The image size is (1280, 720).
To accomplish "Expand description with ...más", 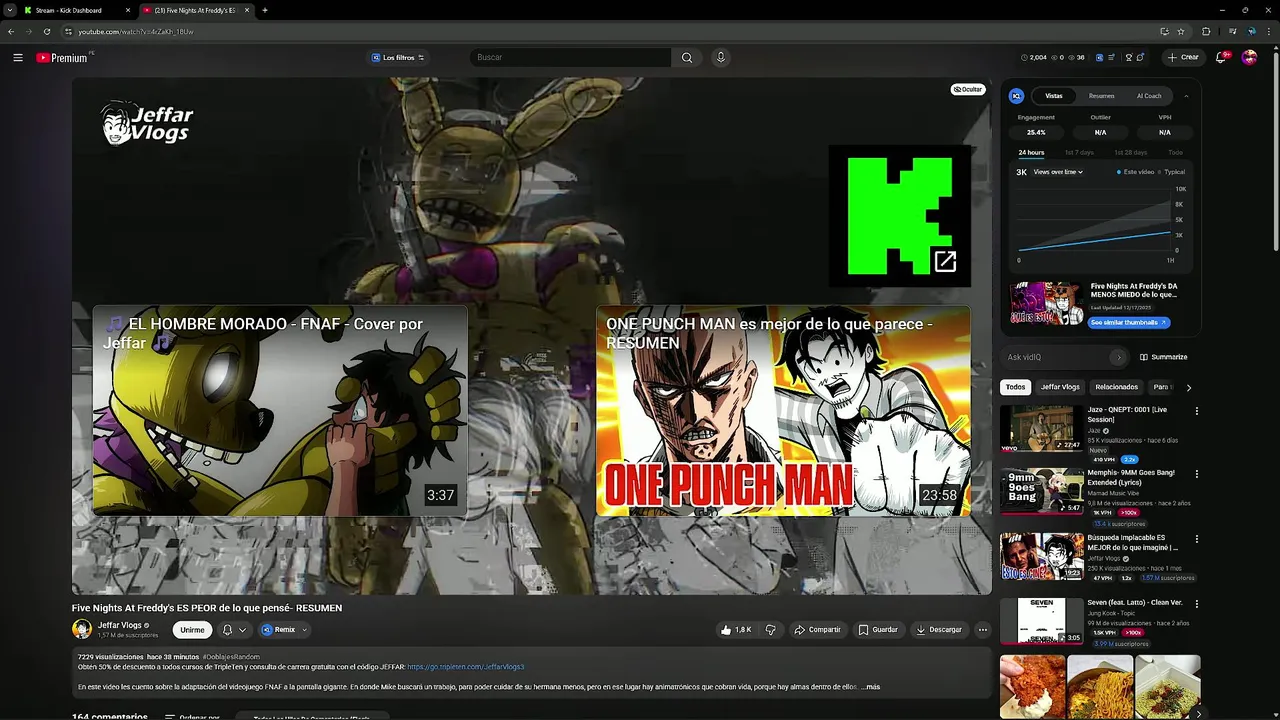I will pos(872,687).
